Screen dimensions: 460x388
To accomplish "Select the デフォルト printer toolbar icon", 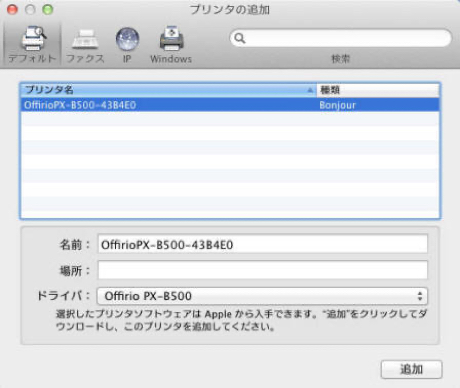I will [x=32, y=44].
